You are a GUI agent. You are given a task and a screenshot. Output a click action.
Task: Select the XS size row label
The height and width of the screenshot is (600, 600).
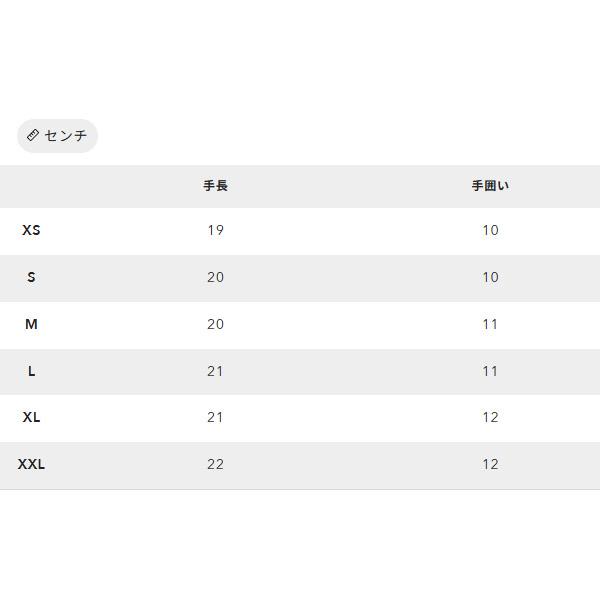(31, 230)
